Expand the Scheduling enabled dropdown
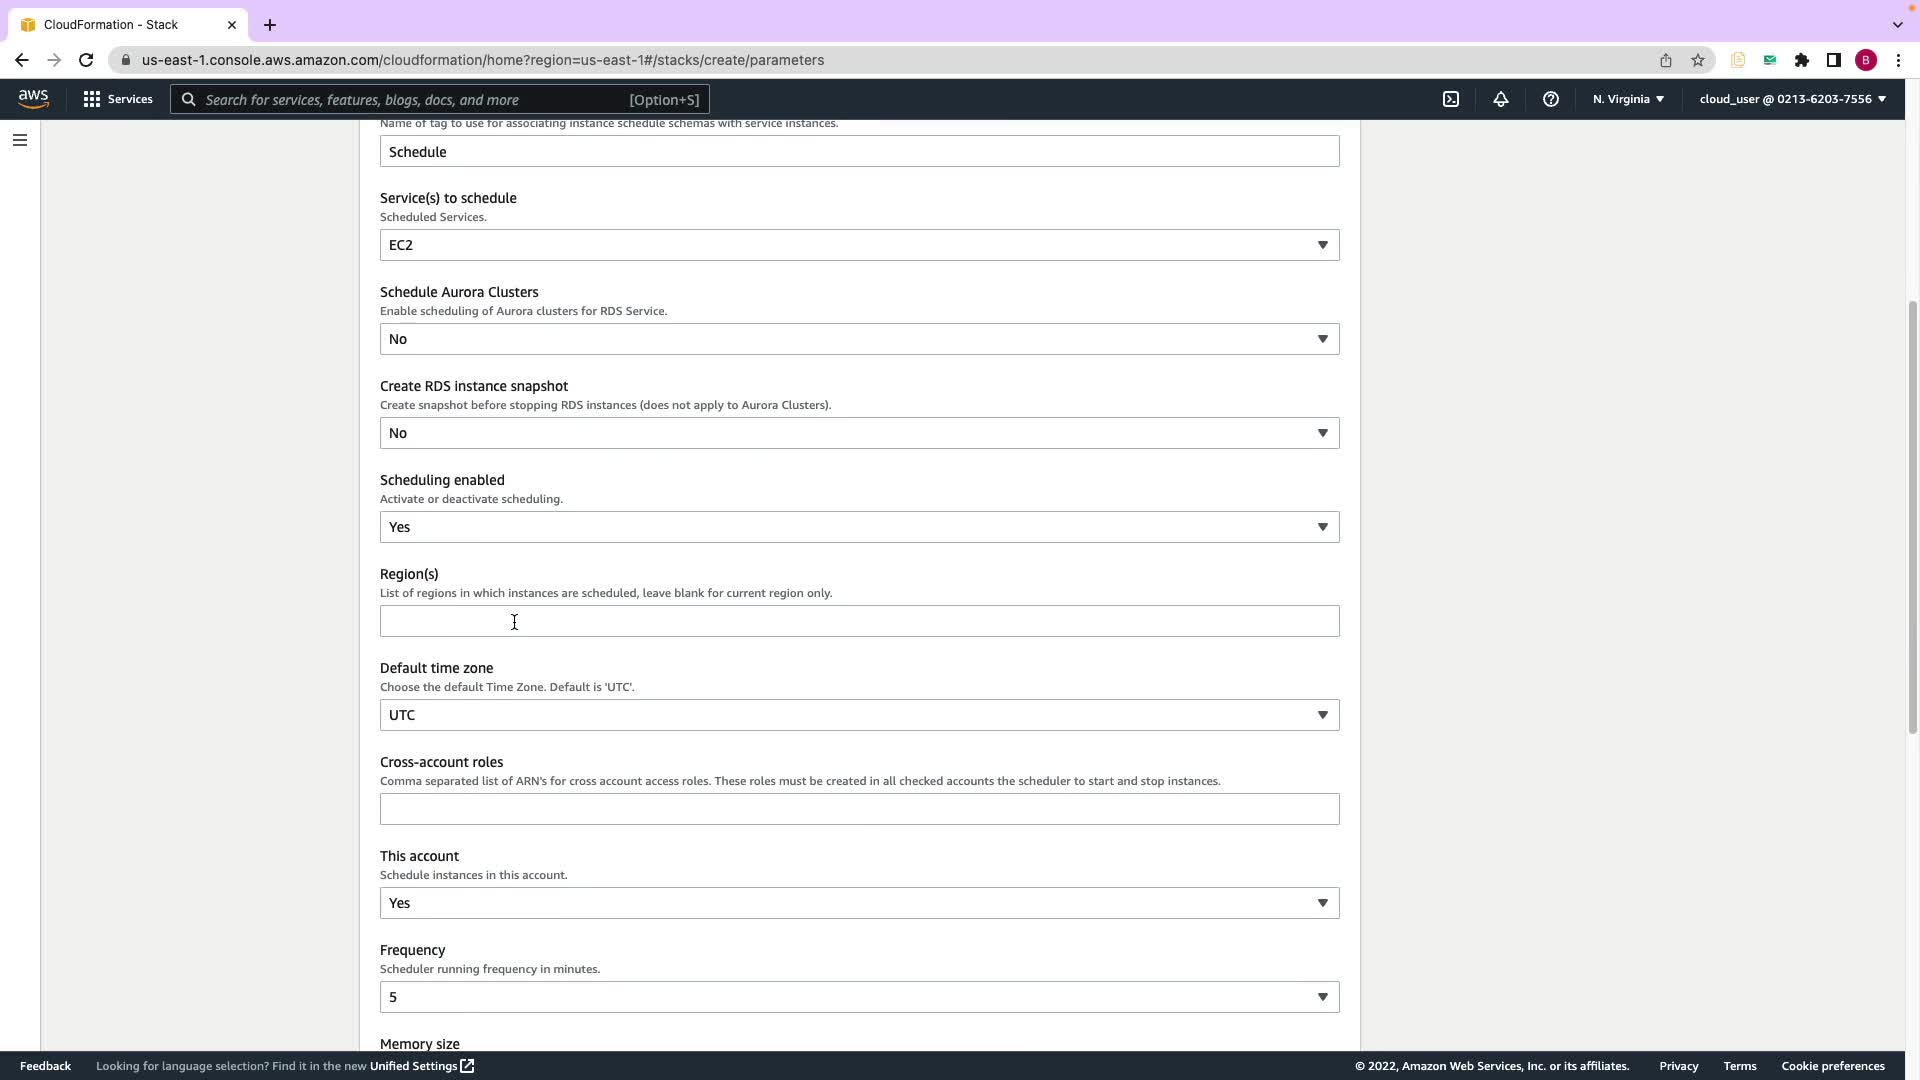Screen dimensions: 1920x1080 [x=858, y=527]
